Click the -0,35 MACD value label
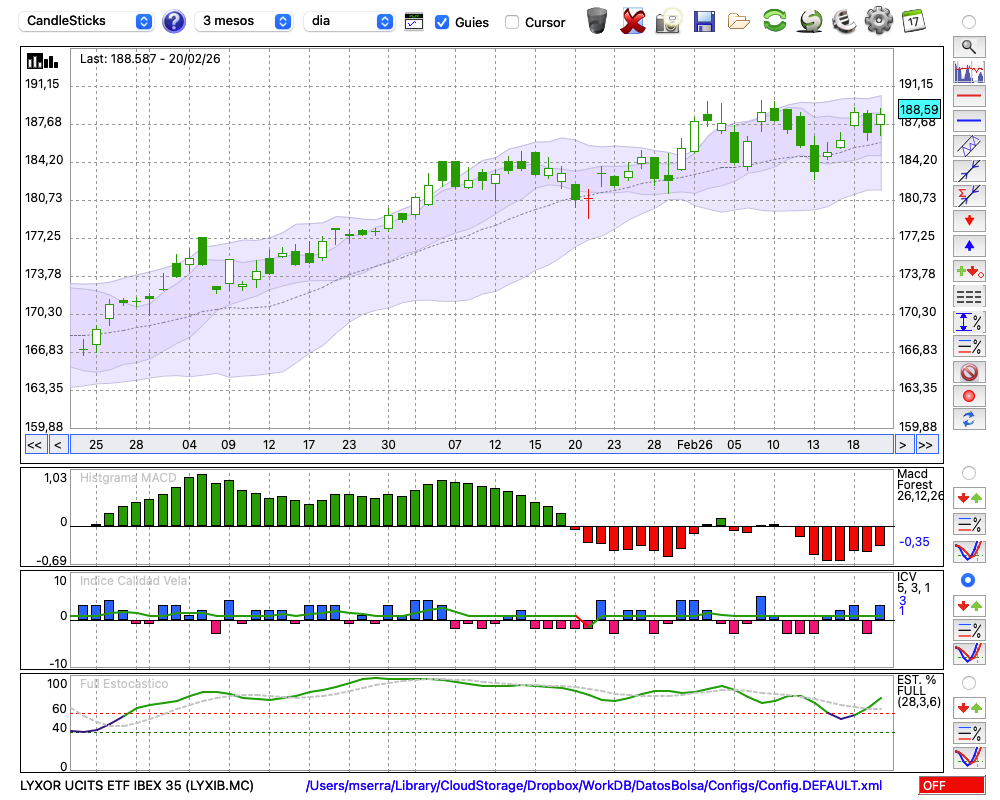 click(x=914, y=542)
